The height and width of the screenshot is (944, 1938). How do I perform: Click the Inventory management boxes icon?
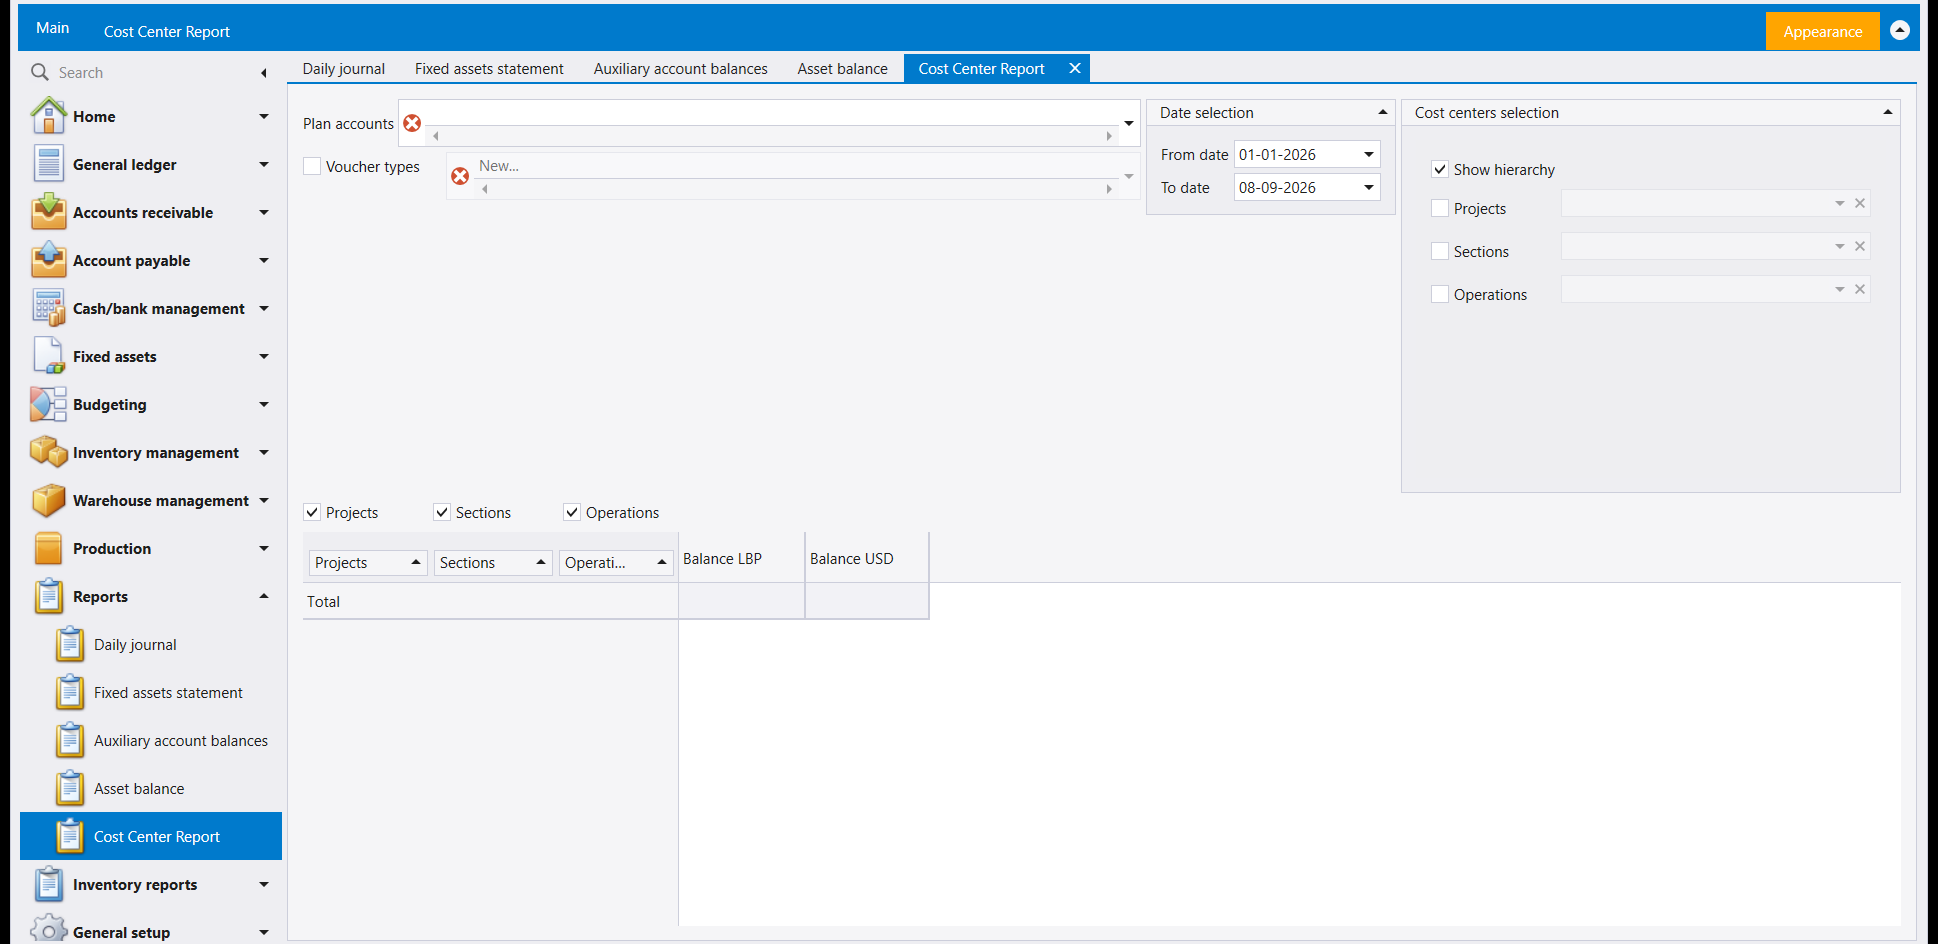coord(48,452)
